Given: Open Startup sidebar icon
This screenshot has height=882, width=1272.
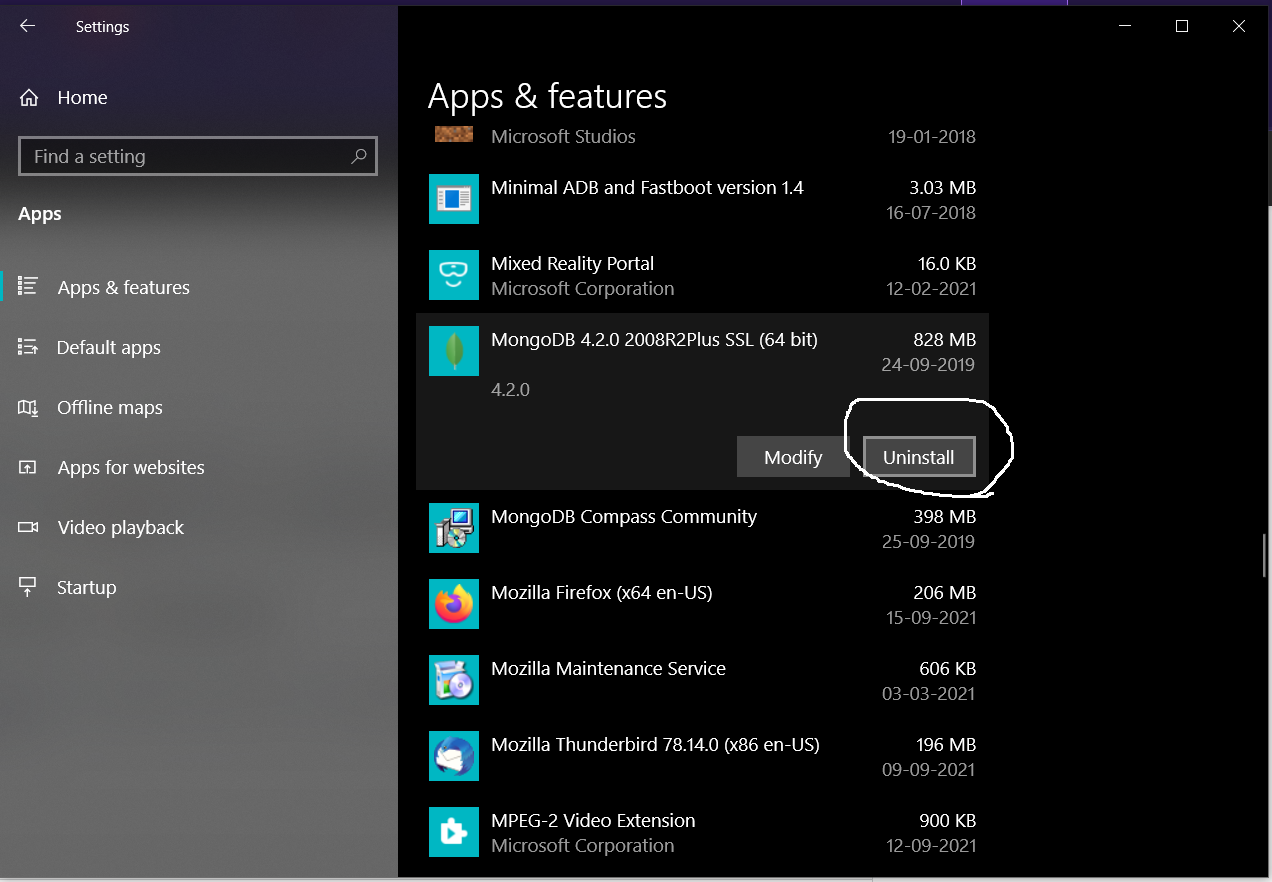Looking at the screenshot, I should pos(28,587).
